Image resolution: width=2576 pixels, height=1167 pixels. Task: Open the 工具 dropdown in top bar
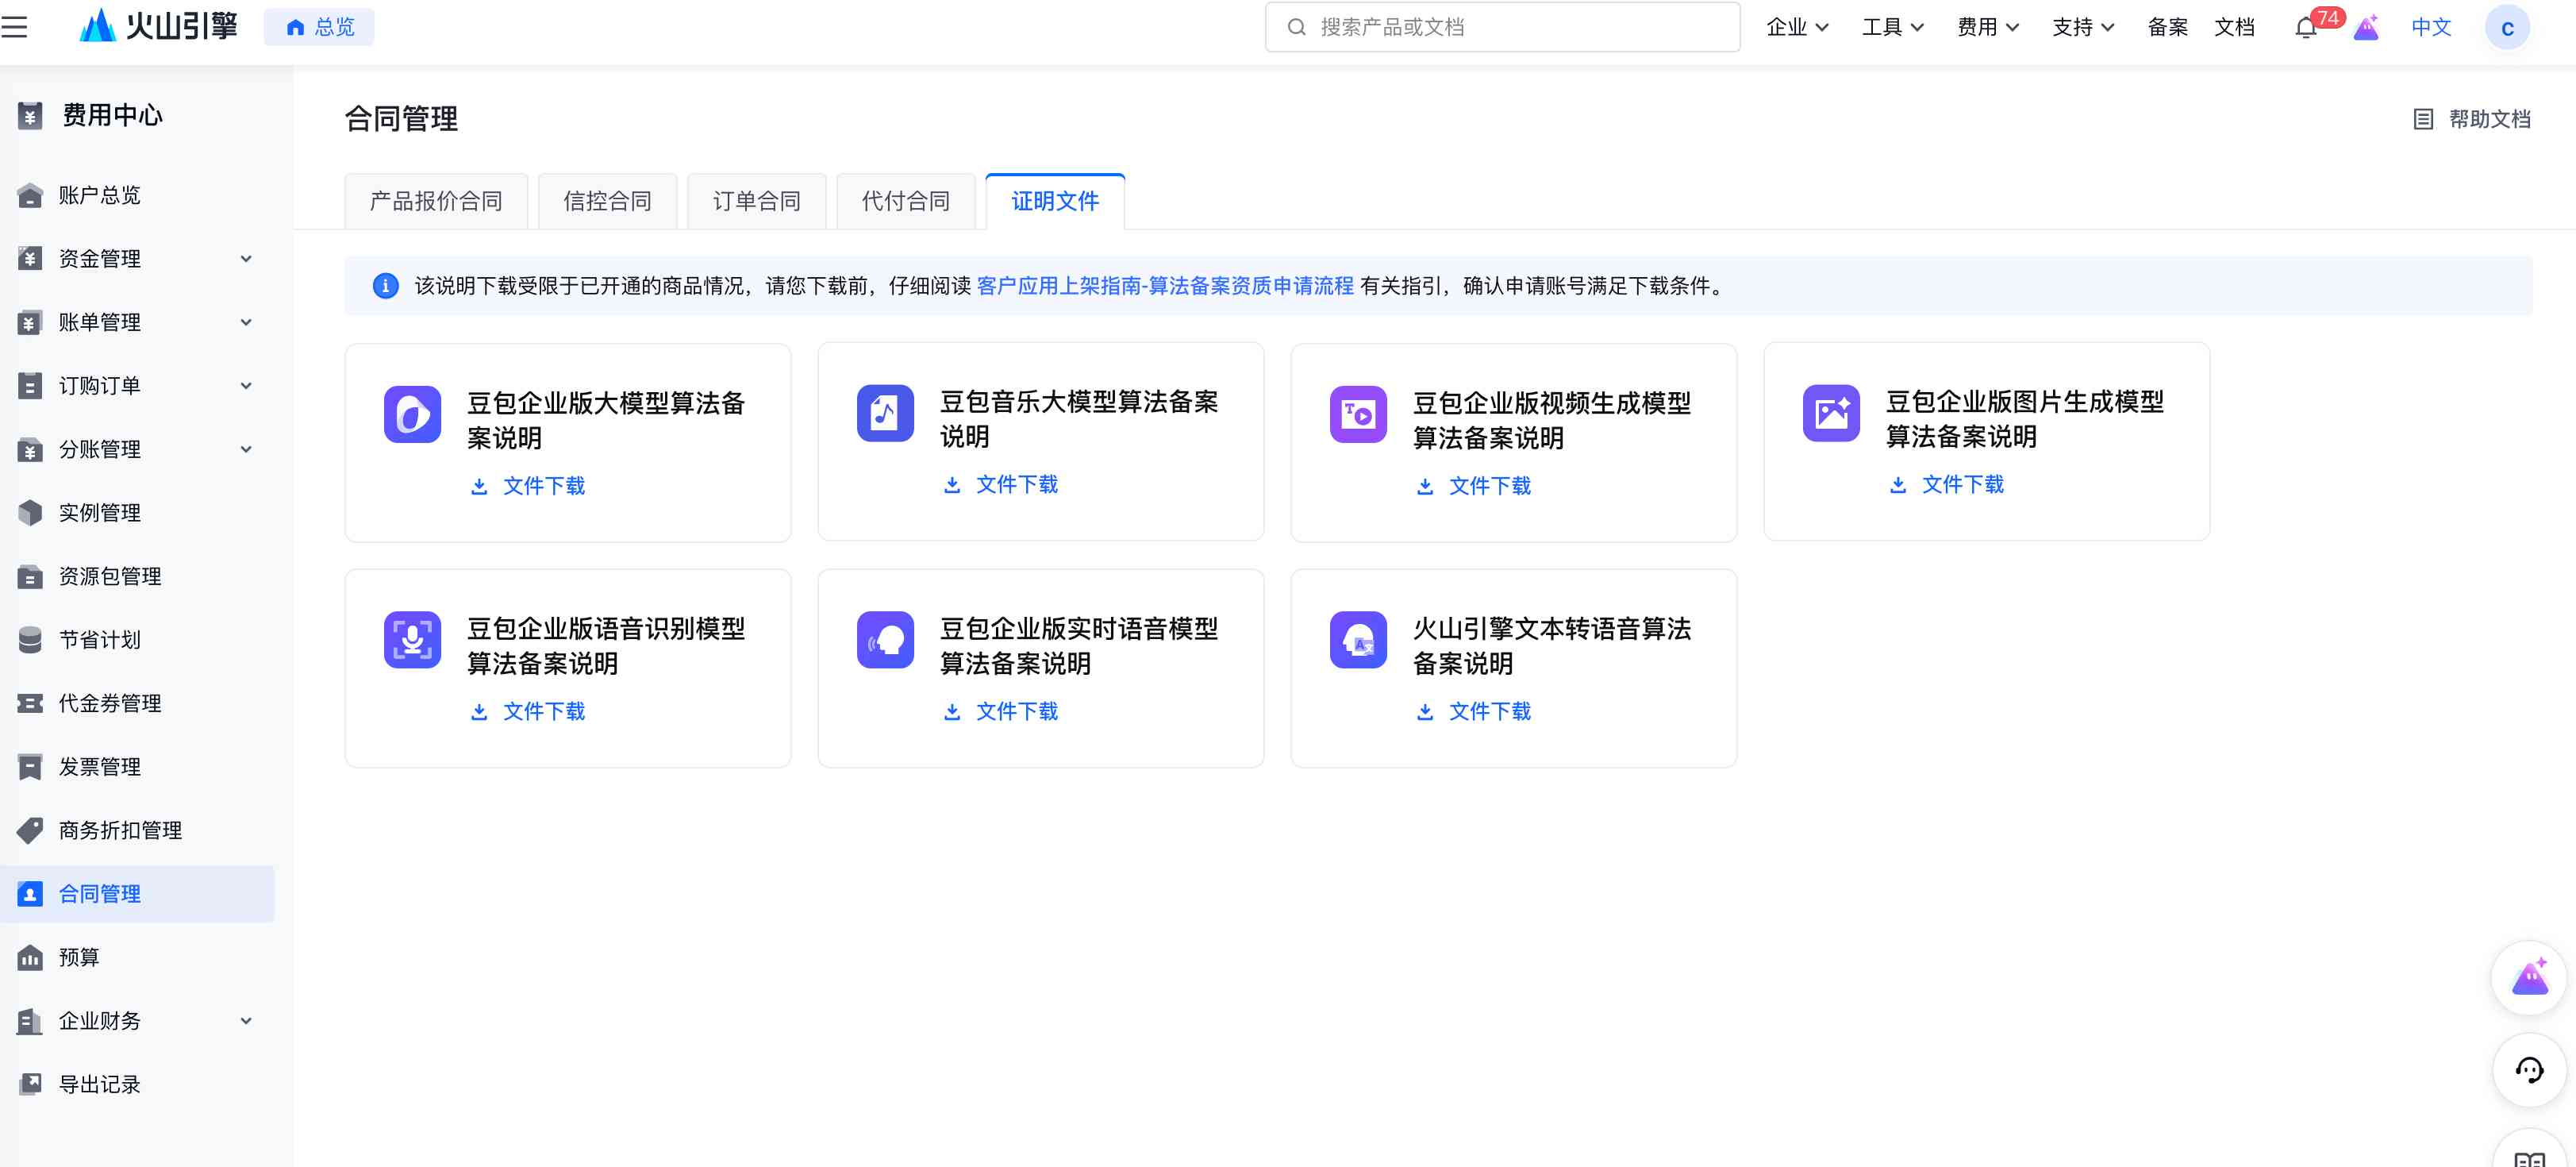click(1892, 27)
